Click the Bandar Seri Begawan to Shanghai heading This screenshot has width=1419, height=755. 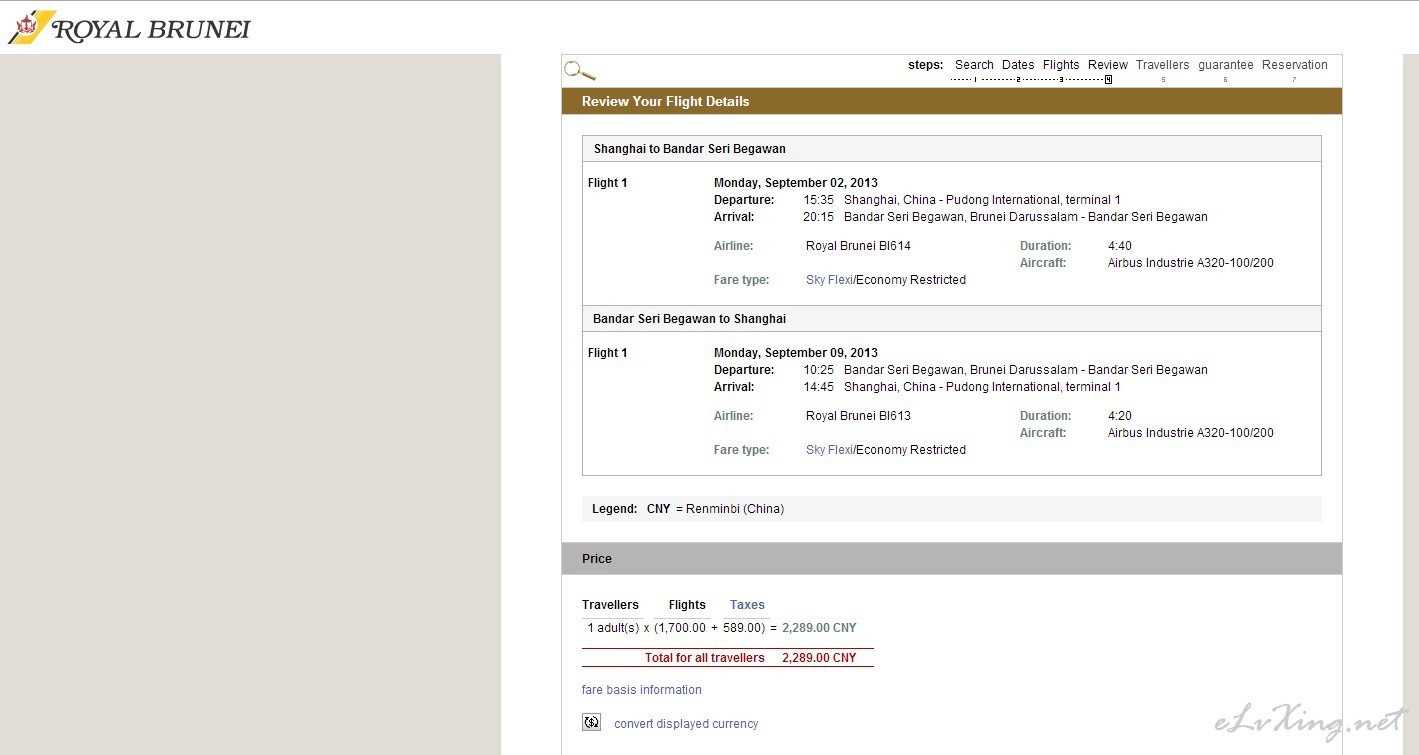point(690,319)
